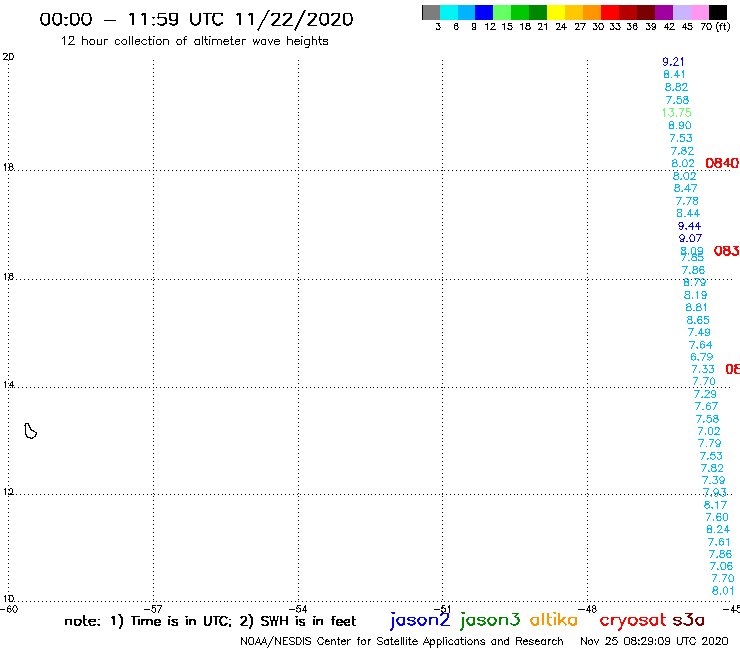Select the wave height reading 9.21
This screenshot has height=650, width=740.
pos(673,62)
